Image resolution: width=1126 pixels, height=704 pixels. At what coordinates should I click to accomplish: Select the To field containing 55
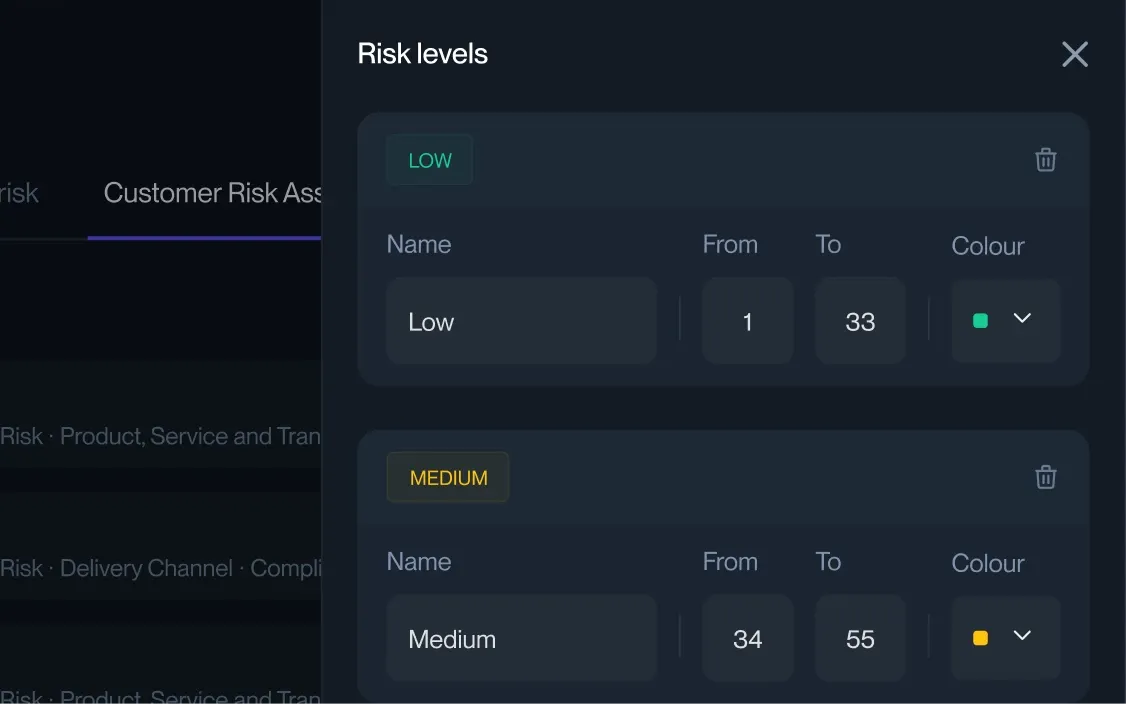[859, 638]
